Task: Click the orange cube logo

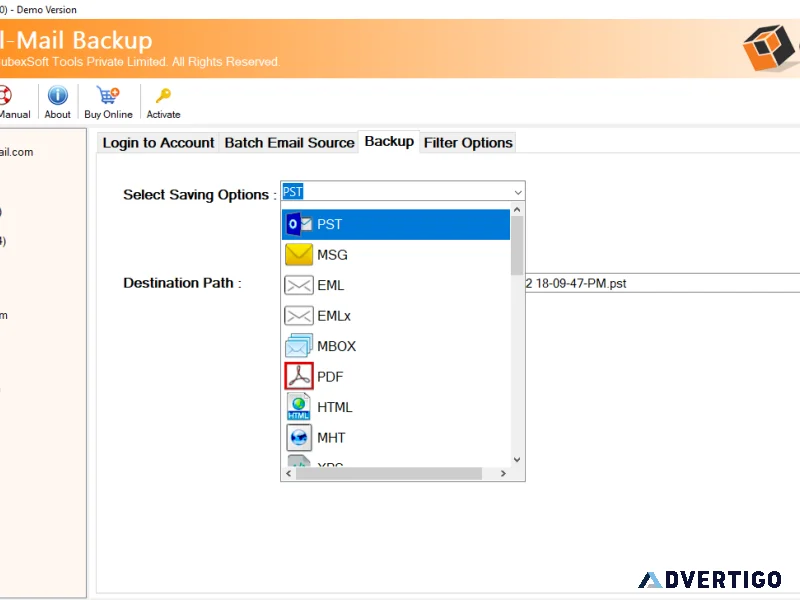Action: coord(768,47)
